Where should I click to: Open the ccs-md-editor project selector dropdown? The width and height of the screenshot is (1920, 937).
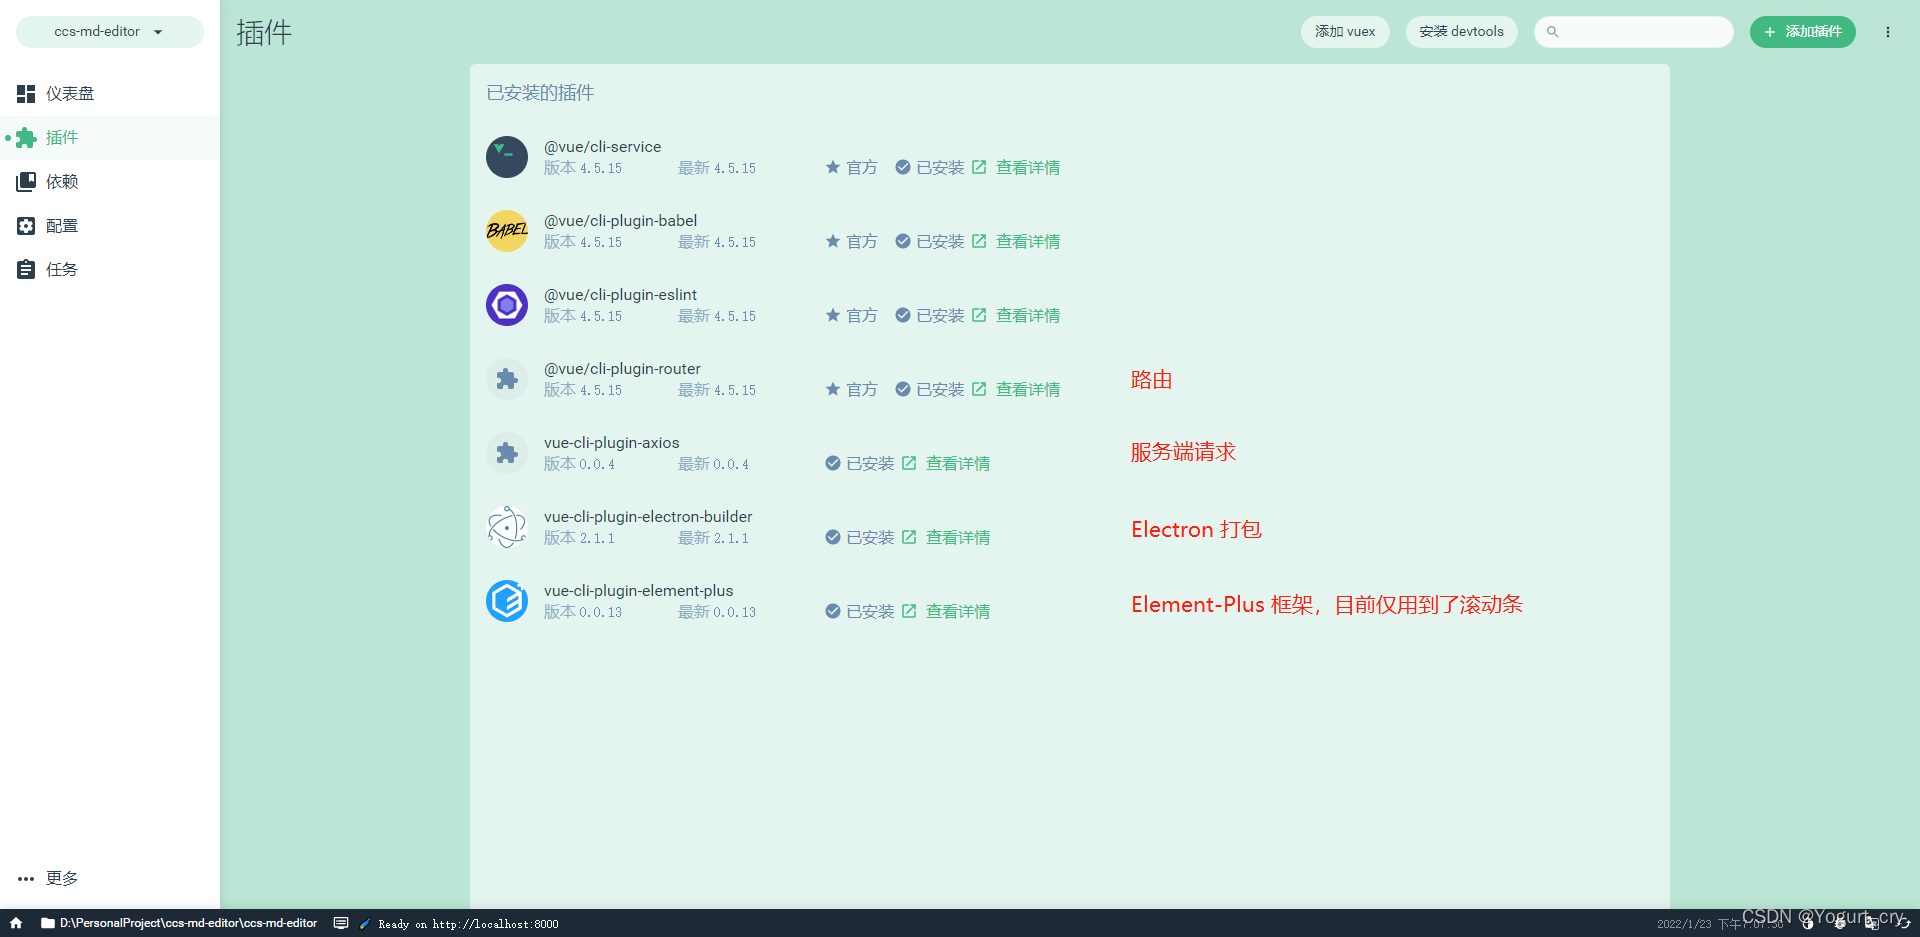tap(109, 31)
